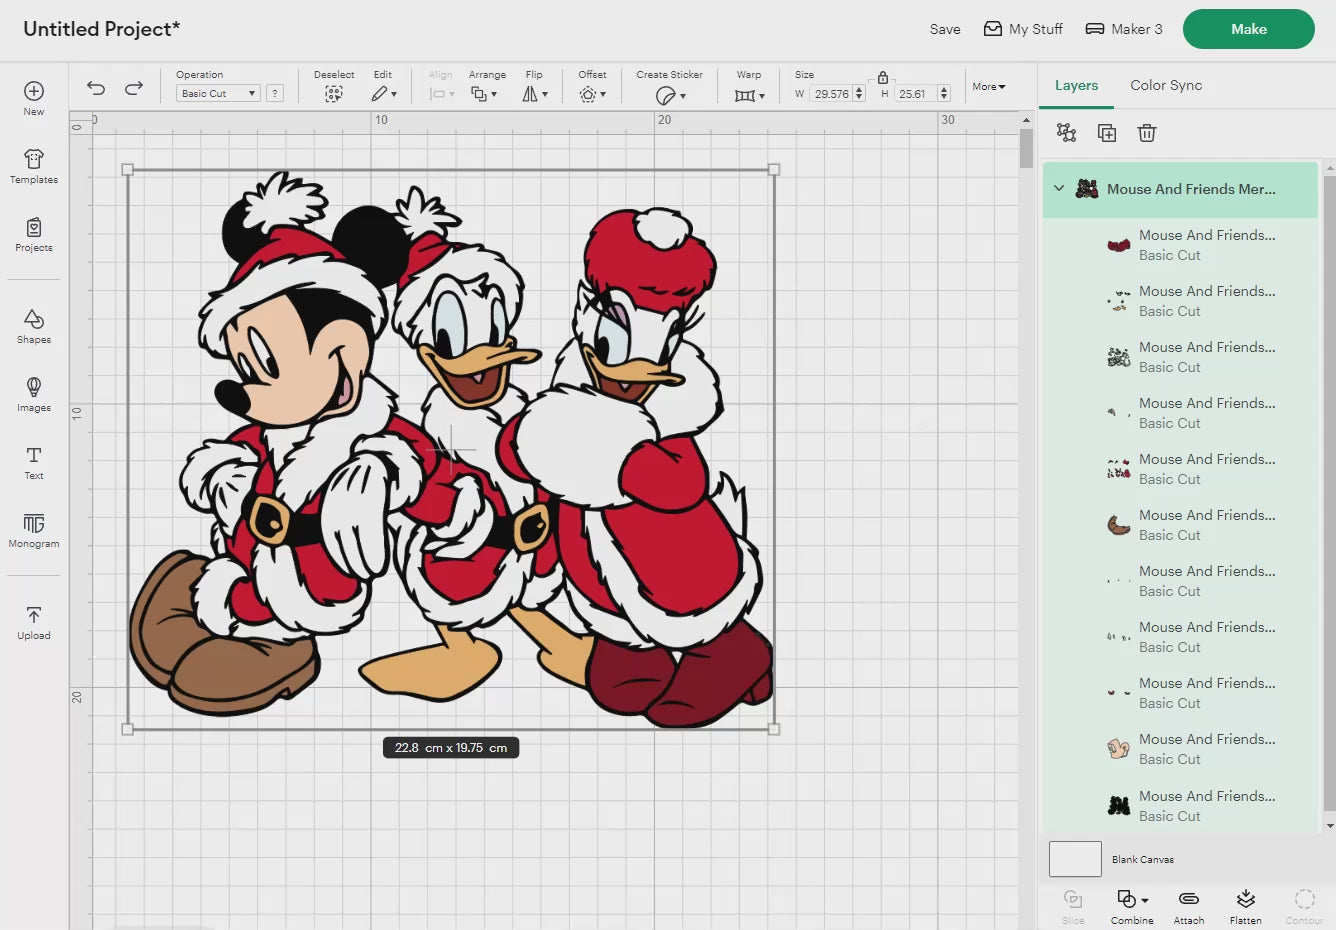Open the Combine menu
The height and width of the screenshot is (930, 1336).
1132,906
